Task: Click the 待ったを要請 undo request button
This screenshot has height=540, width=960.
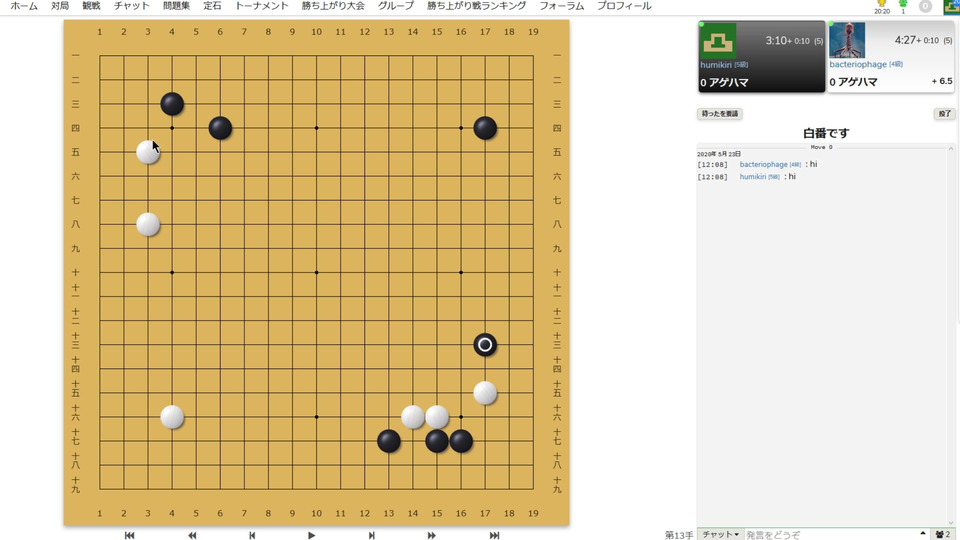Action: [x=719, y=114]
